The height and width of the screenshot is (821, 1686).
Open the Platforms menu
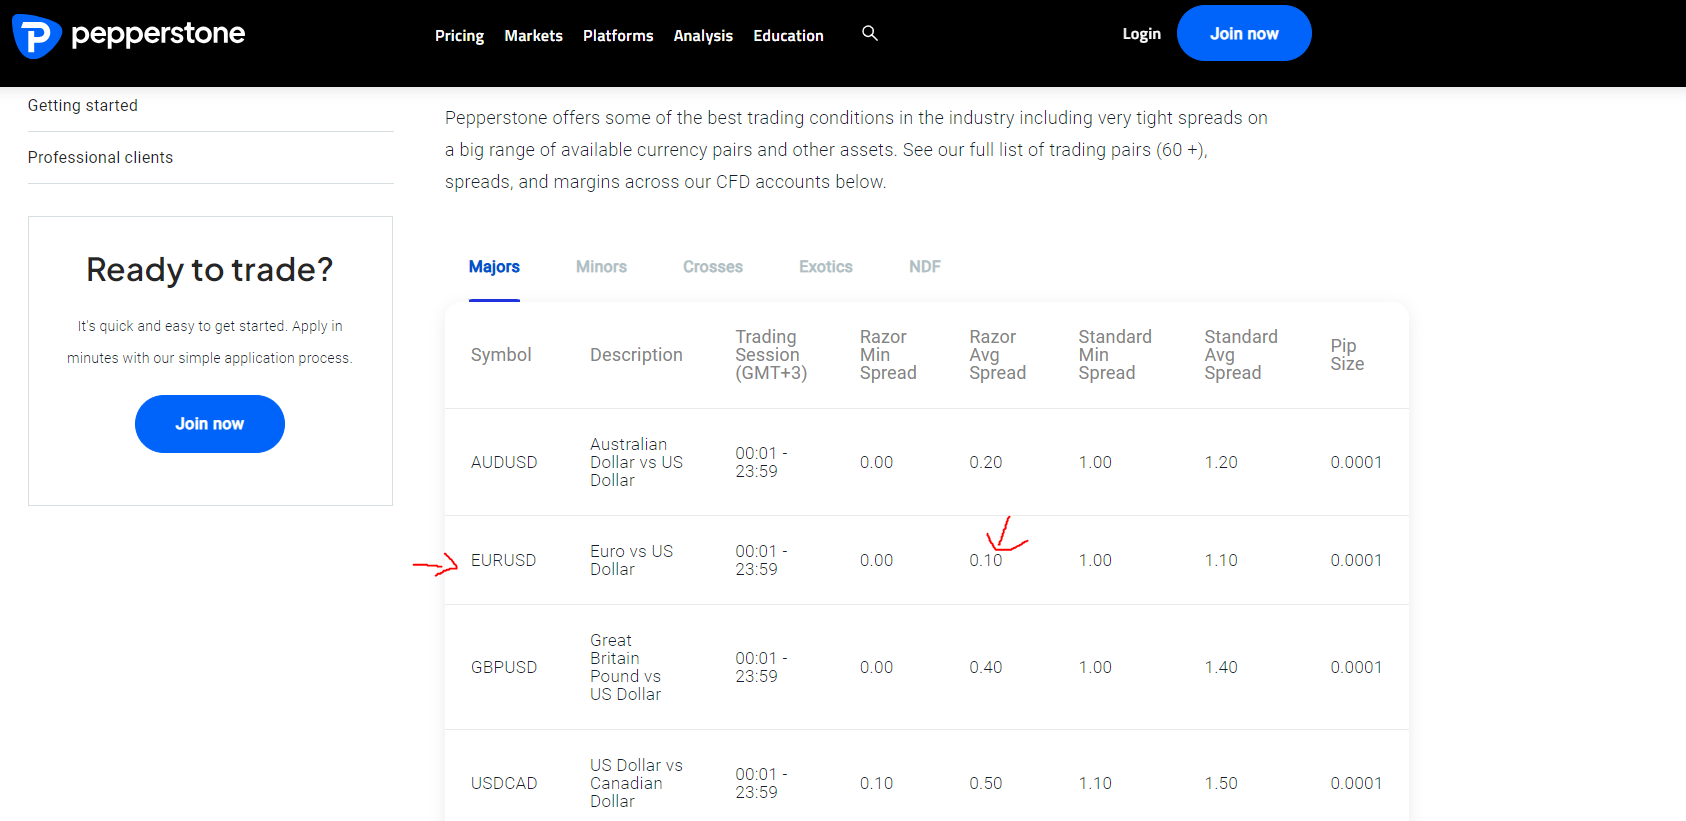tap(618, 36)
